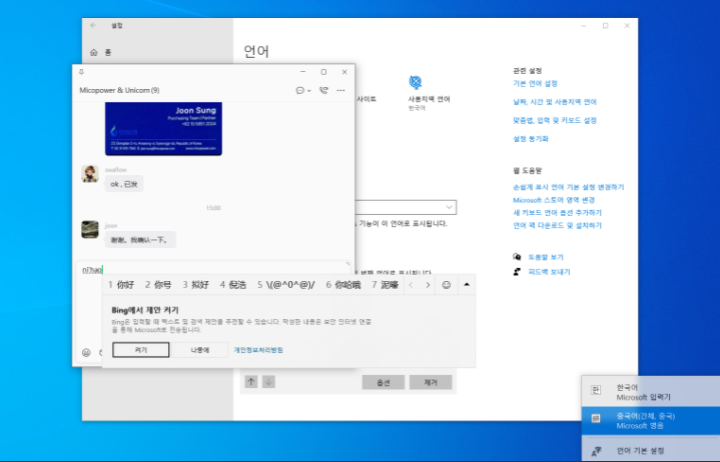Viewport: 720px width, 462px height.
Task: Close the Settings window
Action: pyautogui.click(x=627, y=26)
